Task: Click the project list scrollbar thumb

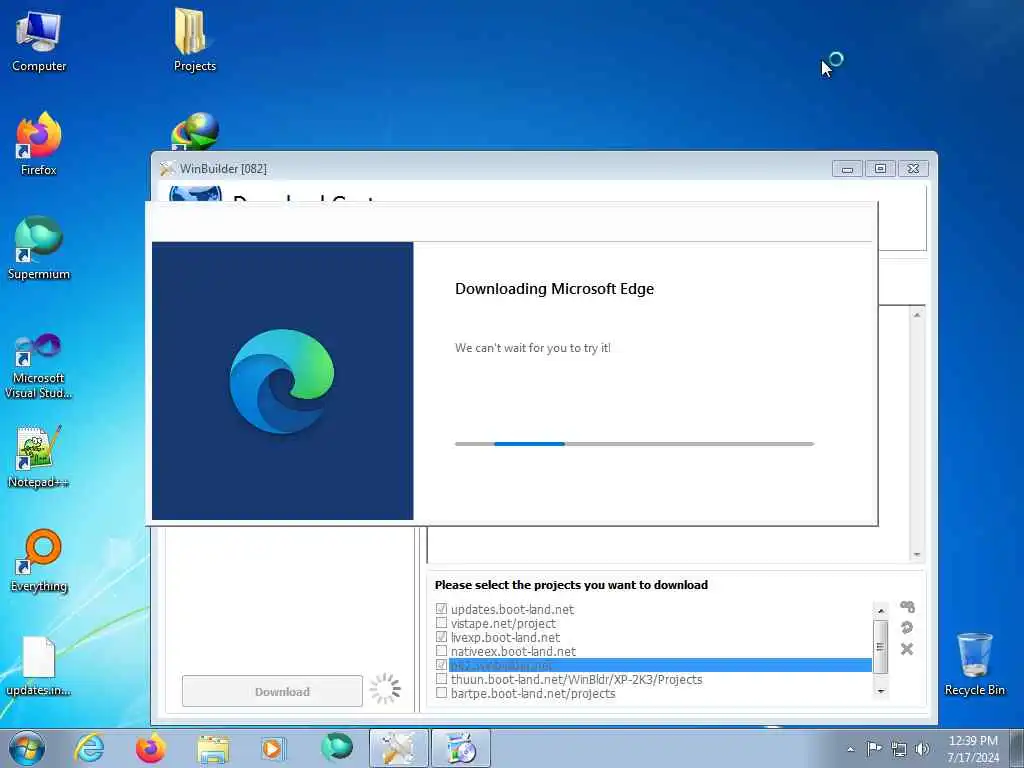Action: coord(881,647)
